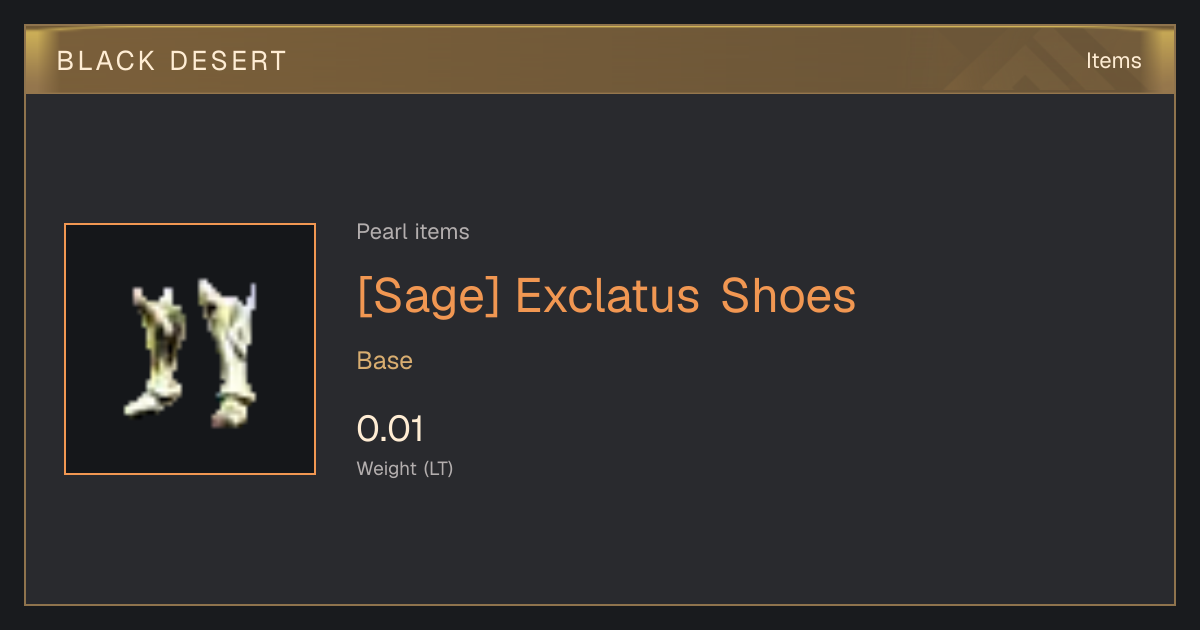Viewport: 1200px width, 630px height.
Task: Click the Weight (LT) label
Action: pos(405,468)
